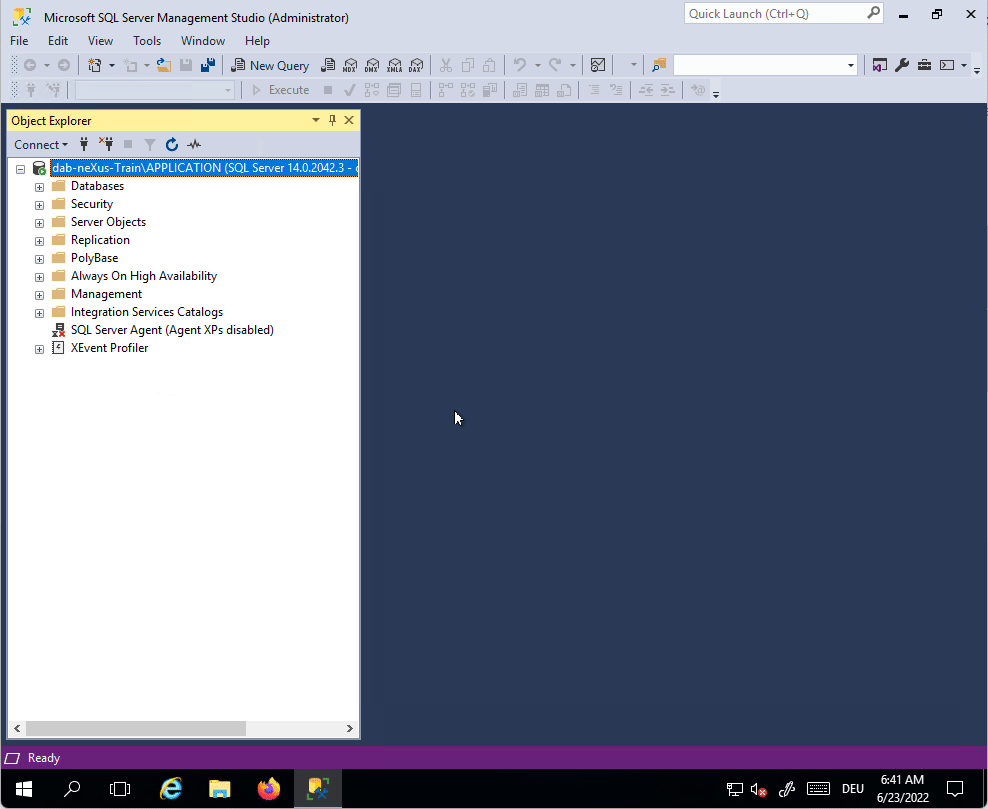988x809 pixels.
Task: Expand the Security node
Action: click(x=39, y=203)
